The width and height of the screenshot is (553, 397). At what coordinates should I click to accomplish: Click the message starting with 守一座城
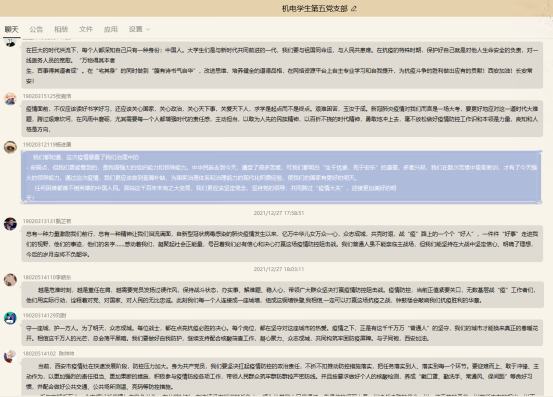click(282, 333)
